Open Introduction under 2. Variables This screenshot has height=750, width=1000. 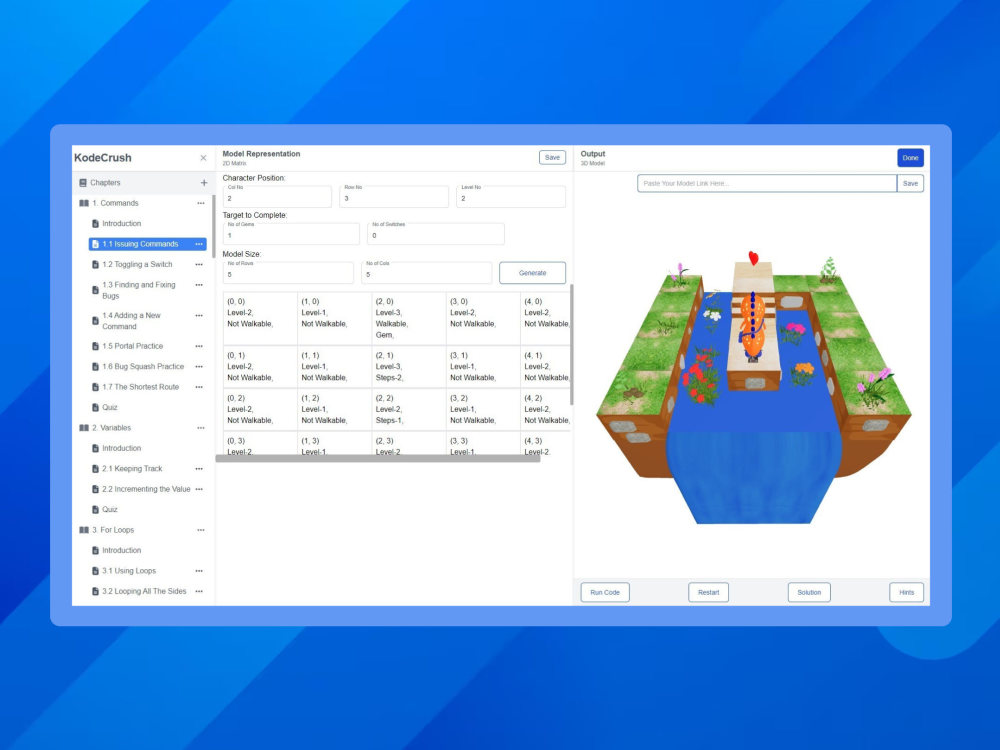coord(122,448)
